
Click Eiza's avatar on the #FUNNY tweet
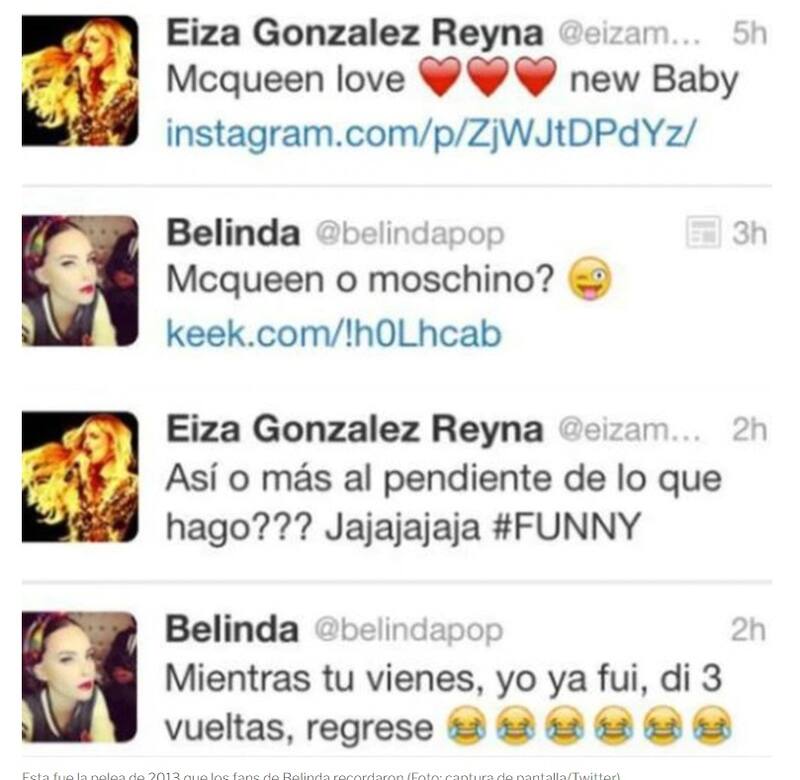[80, 476]
